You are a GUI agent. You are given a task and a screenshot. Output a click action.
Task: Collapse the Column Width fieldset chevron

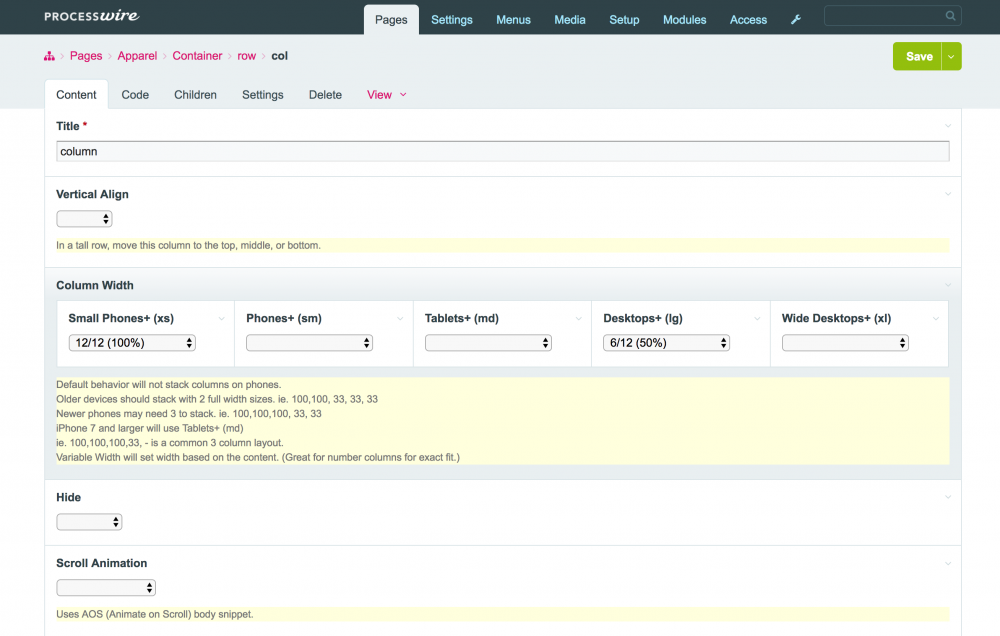click(x=947, y=285)
